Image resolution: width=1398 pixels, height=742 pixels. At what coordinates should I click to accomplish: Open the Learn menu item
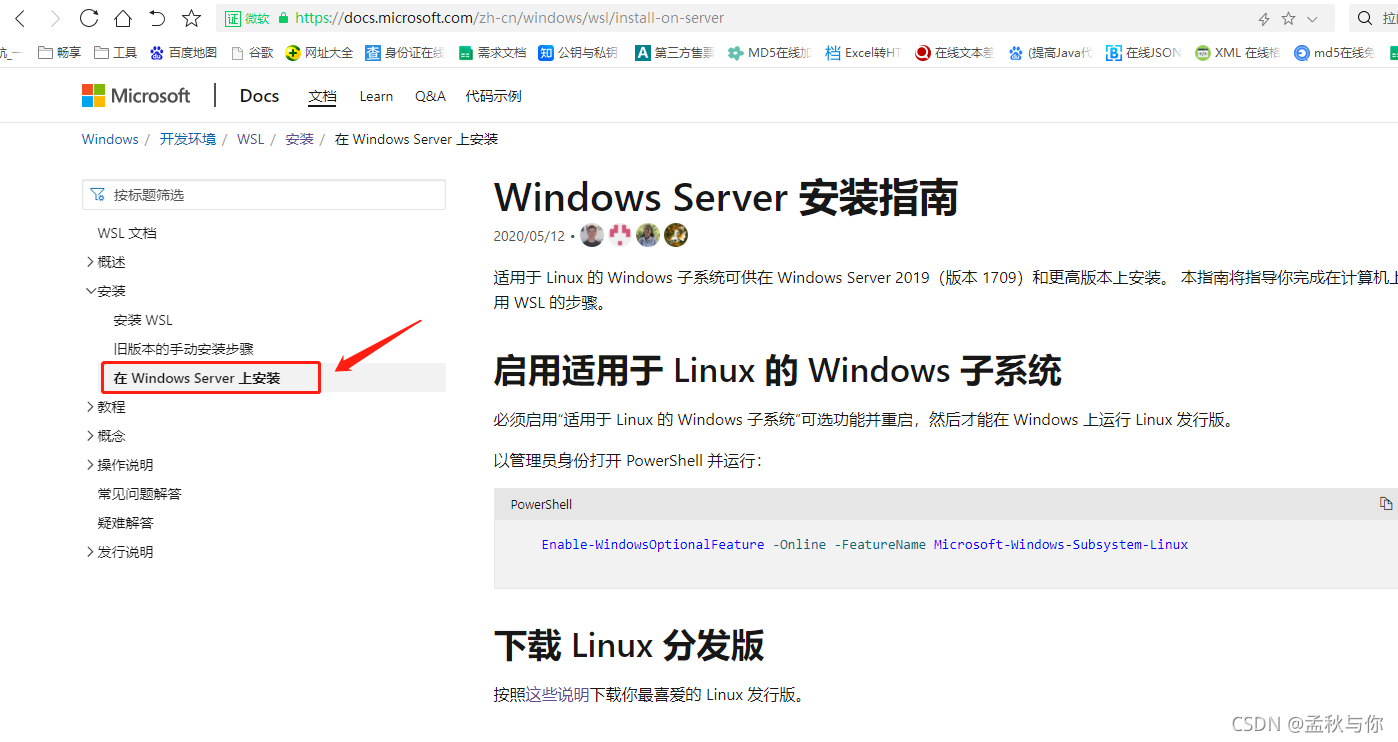[376, 96]
